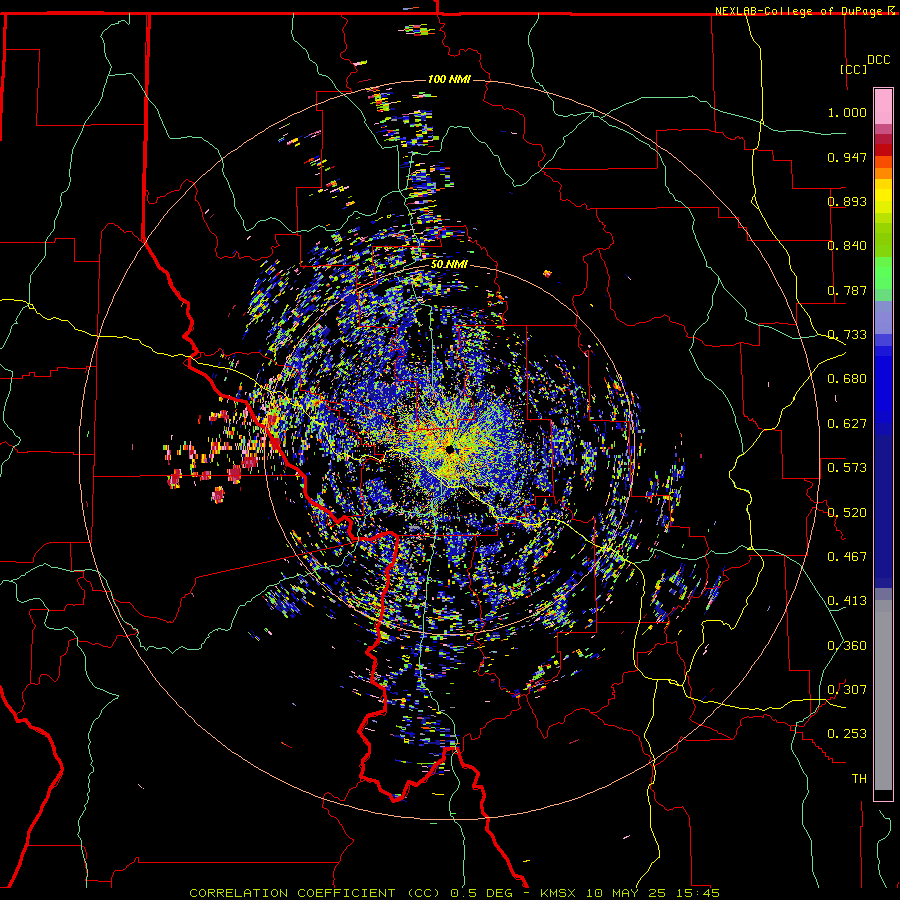The width and height of the screenshot is (900, 900).
Task: Click the 0.787 legend value
Action: pyautogui.click(x=847, y=290)
